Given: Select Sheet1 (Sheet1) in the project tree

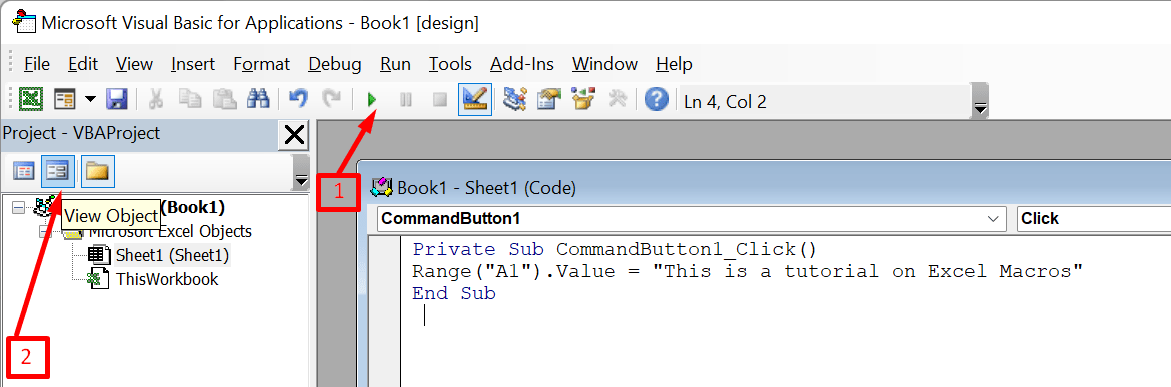Looking at the screenshot, I should 172,256.
